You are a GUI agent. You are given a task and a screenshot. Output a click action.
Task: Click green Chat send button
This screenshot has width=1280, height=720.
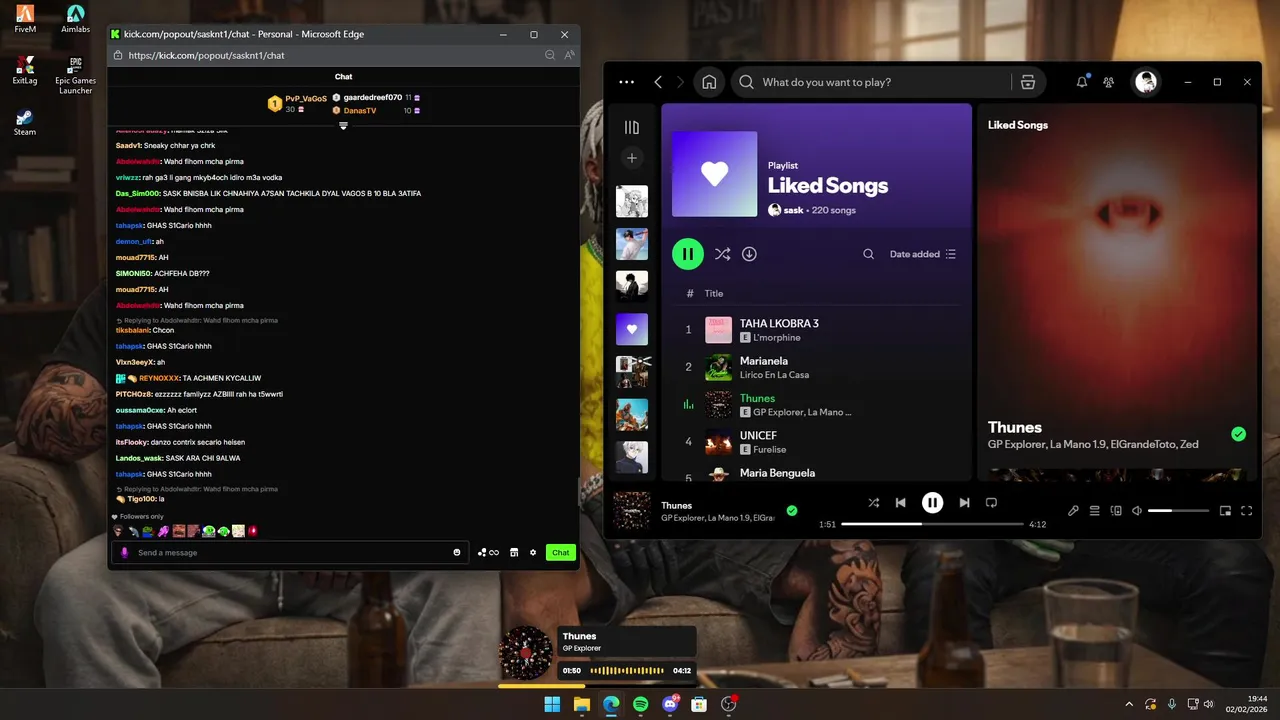561,552
